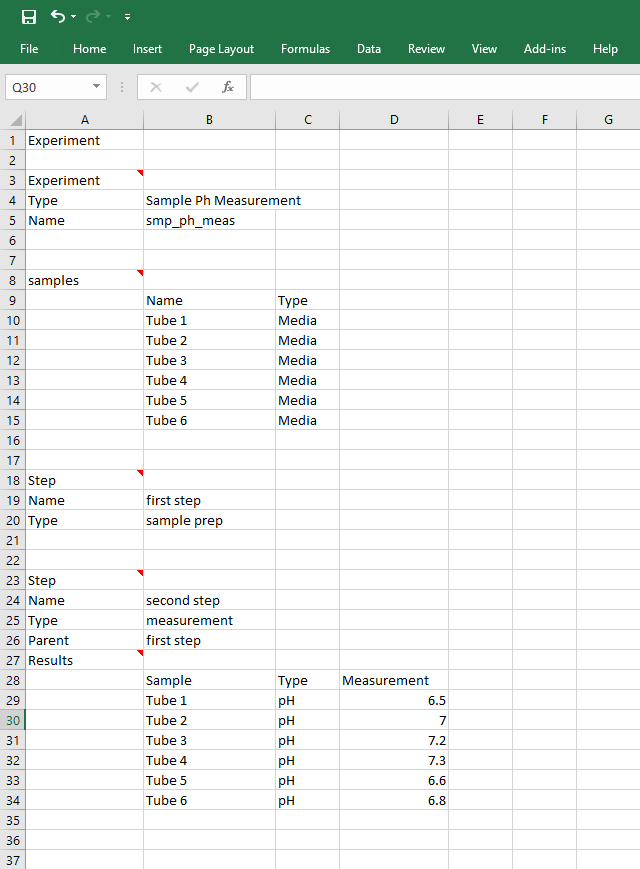Click the Save icon in title bar

tap(29, 17)
